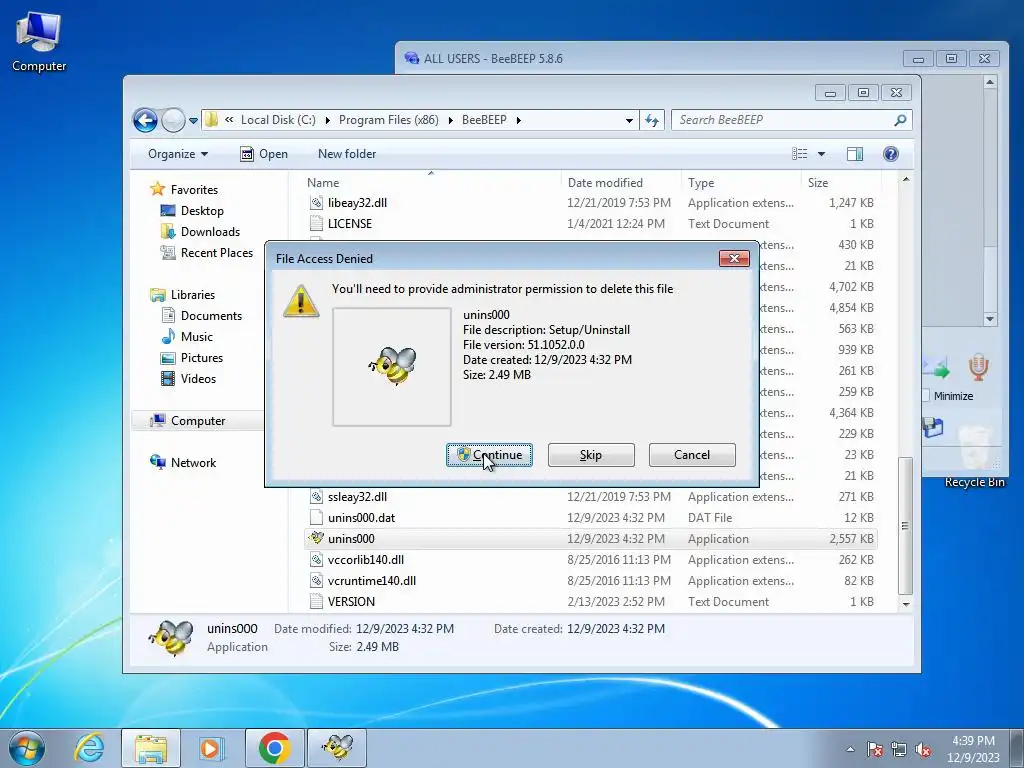
Task: Sort files by the Type column
Action: point(741,183)
